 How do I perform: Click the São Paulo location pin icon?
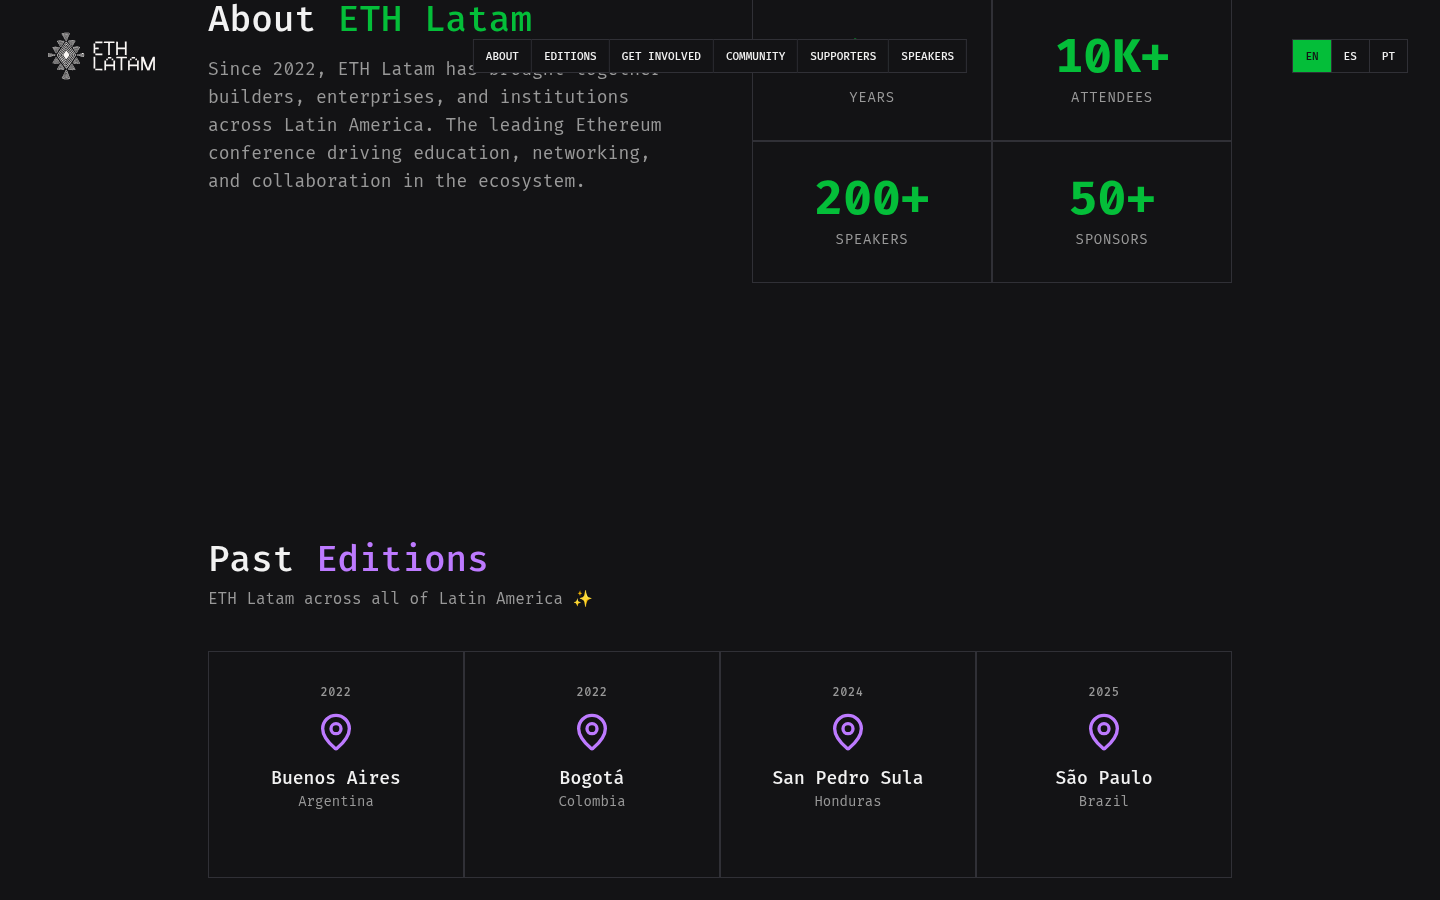(x=1104, y=732)
